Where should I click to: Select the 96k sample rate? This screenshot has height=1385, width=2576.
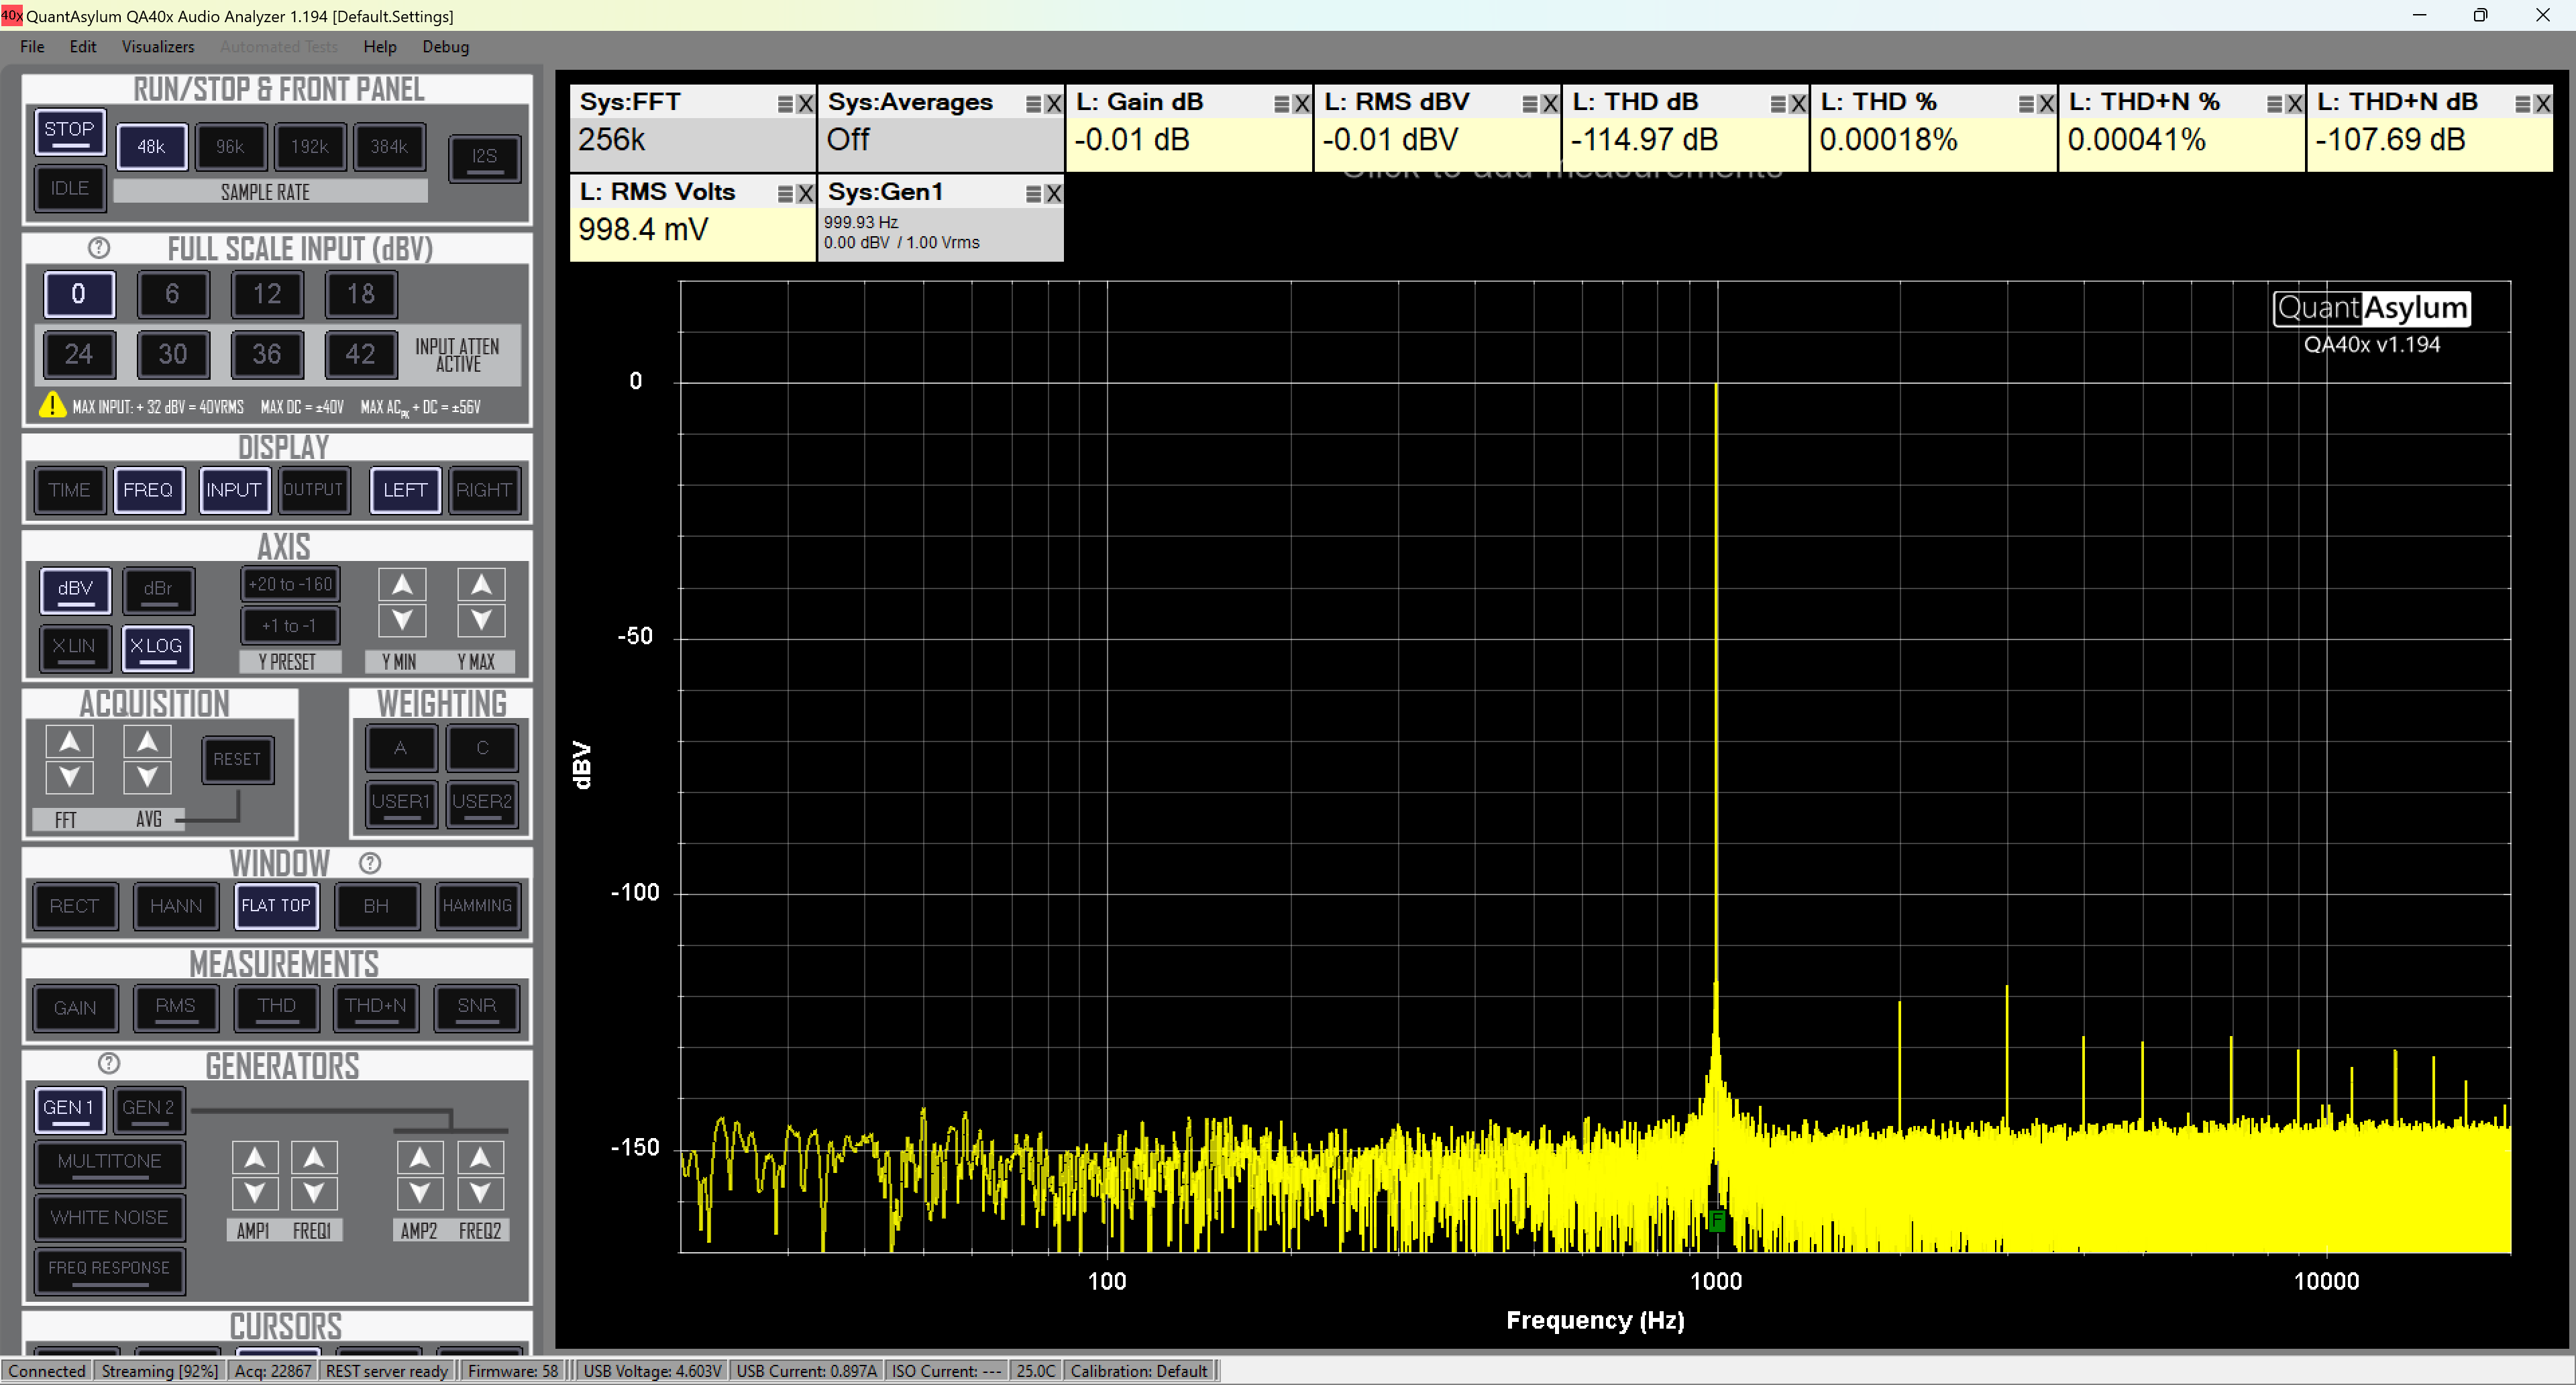click(x=230, y=147)
